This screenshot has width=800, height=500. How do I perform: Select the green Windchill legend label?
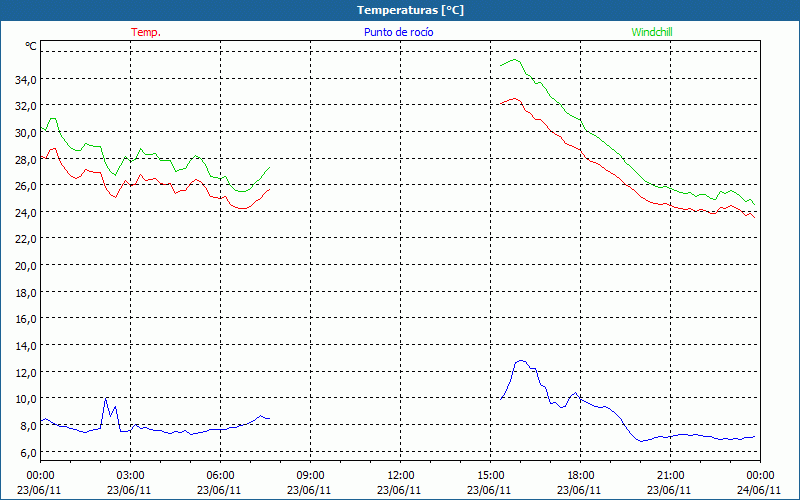(652, 32)
